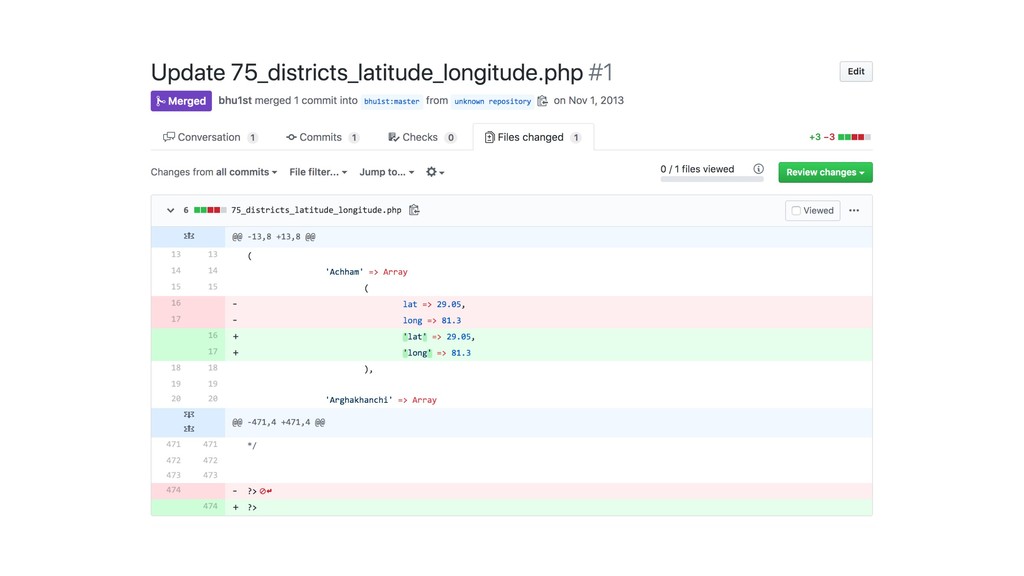1024x576 pixels.
Task: Open the Checks tab
Action: coord(421,137)
